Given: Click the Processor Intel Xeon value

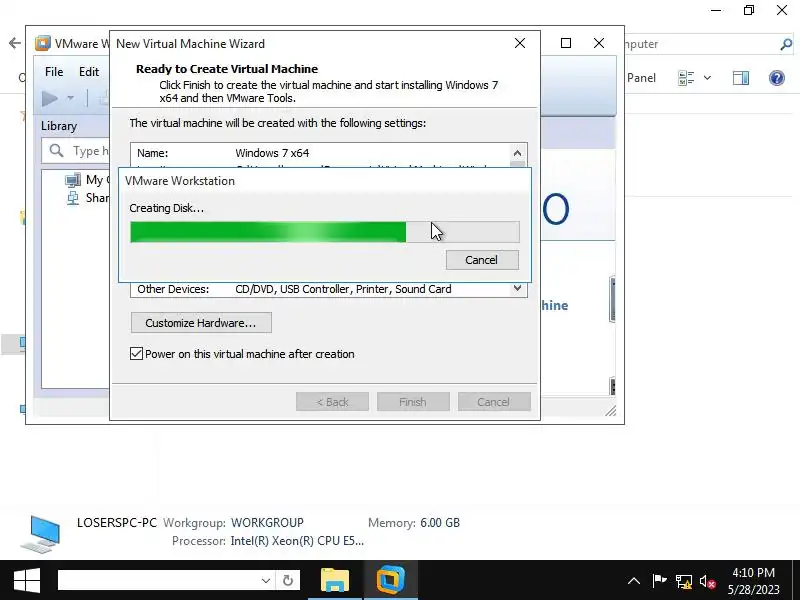Looking at the screenshot, I should [297, 541].
